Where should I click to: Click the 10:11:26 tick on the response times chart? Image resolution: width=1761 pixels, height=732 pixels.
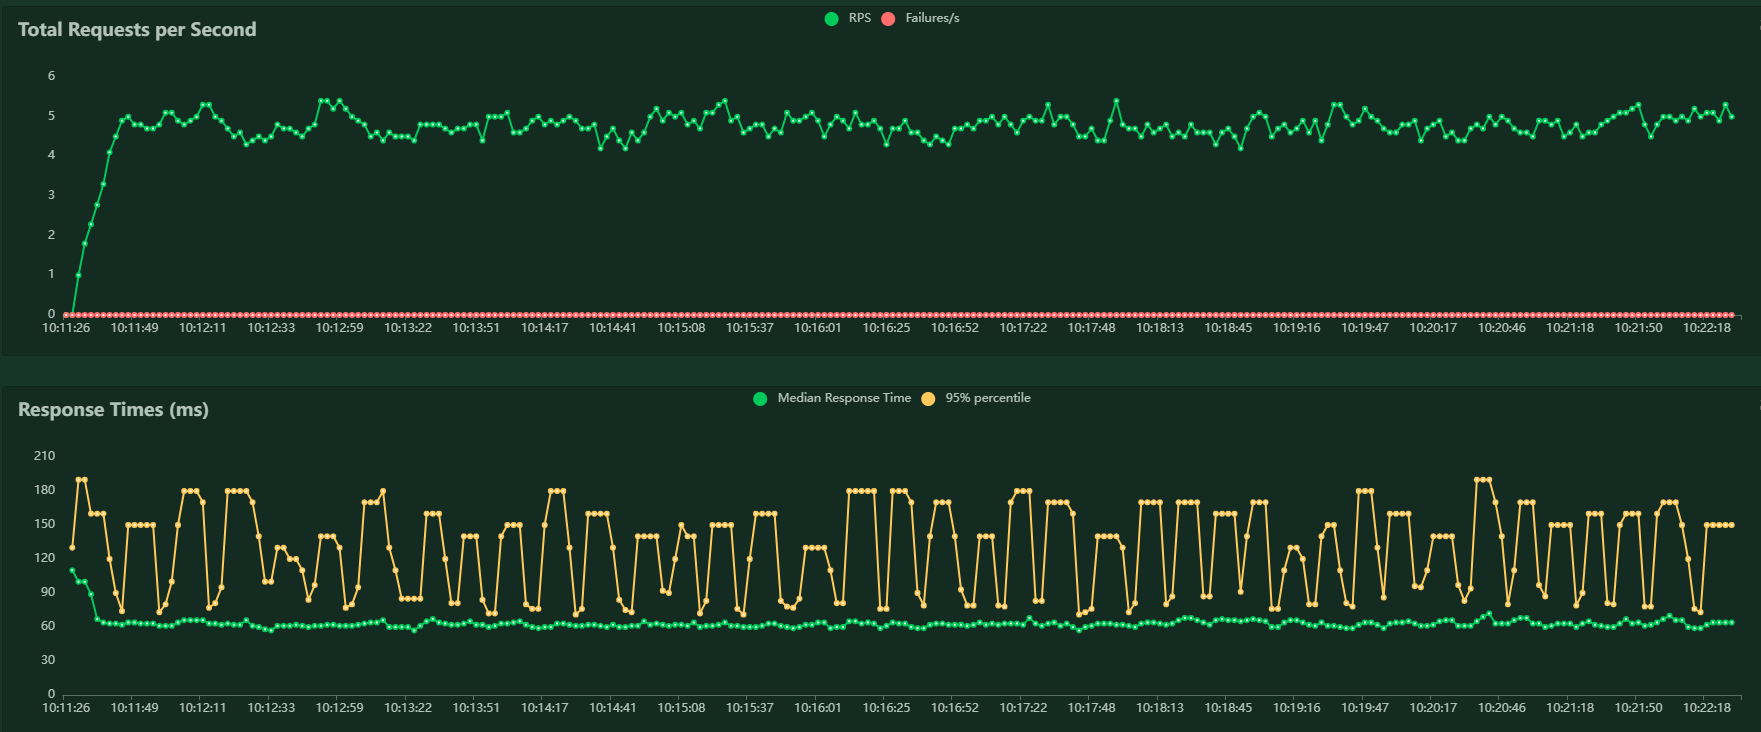[x=66, y=708]
